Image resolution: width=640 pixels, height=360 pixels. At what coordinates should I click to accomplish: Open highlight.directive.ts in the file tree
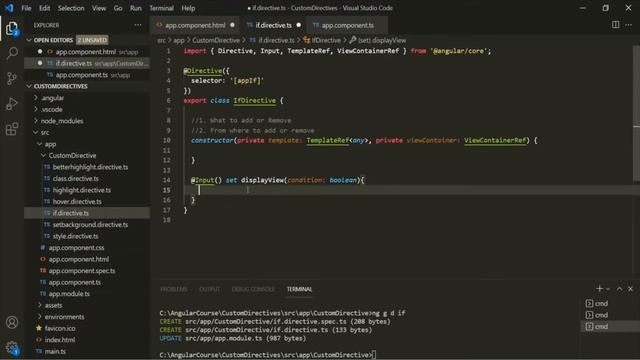coord(82,190)
